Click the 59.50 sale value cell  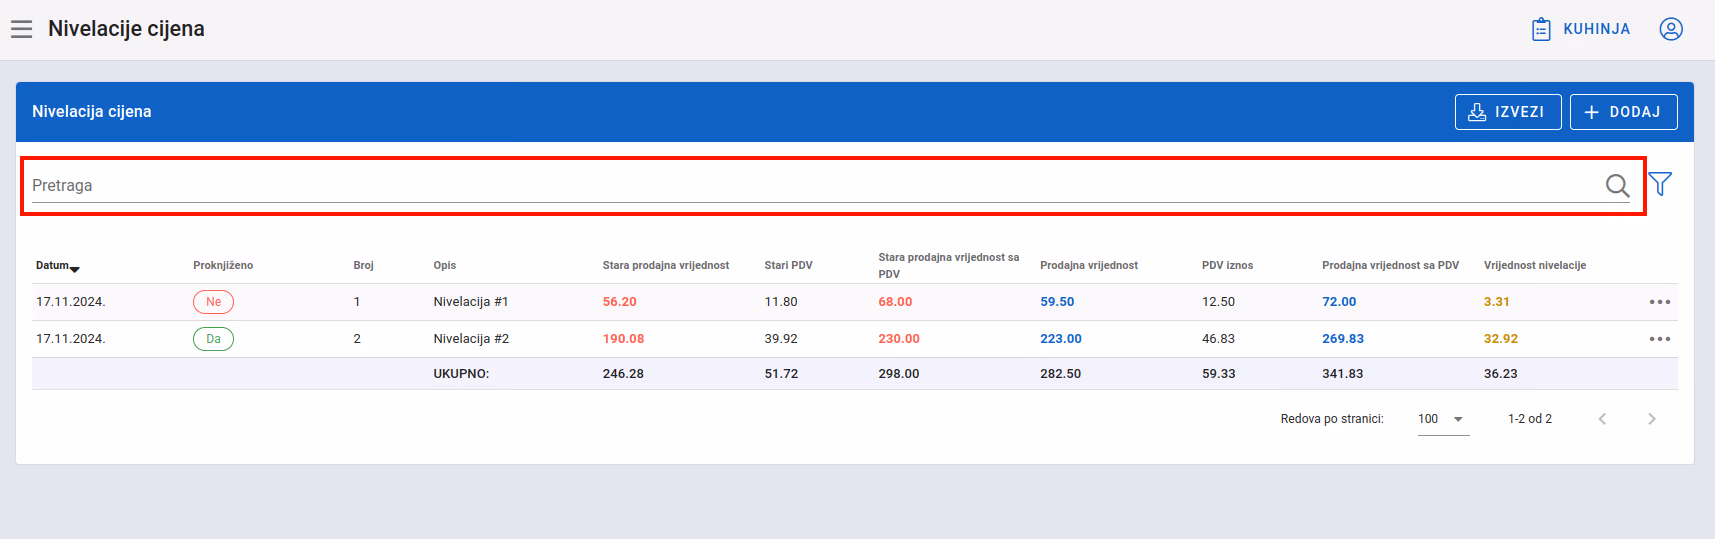pyautogui.click(x=1057, y=302)
